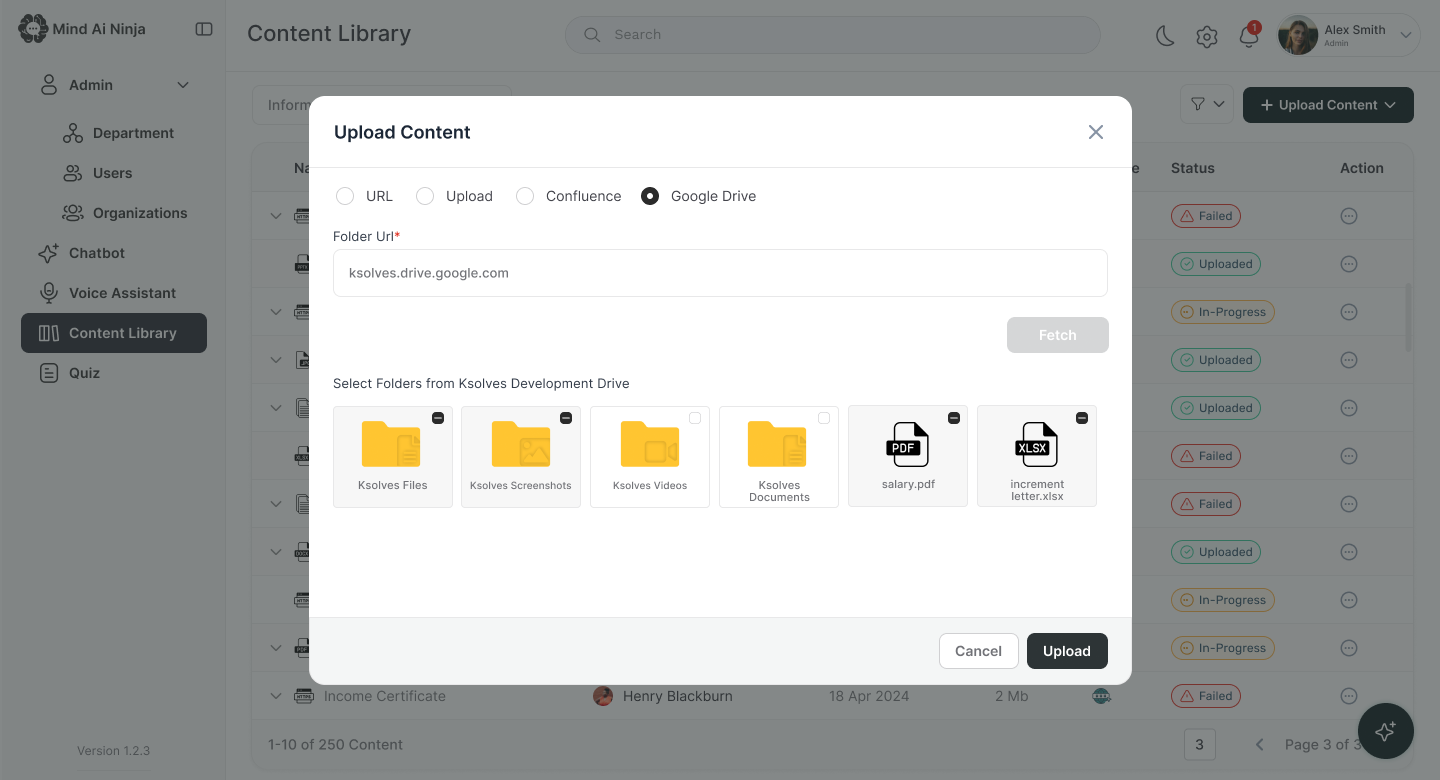Click the Status column header
The height and width of the screenshot is (780, 1440).
(1192, 168)
